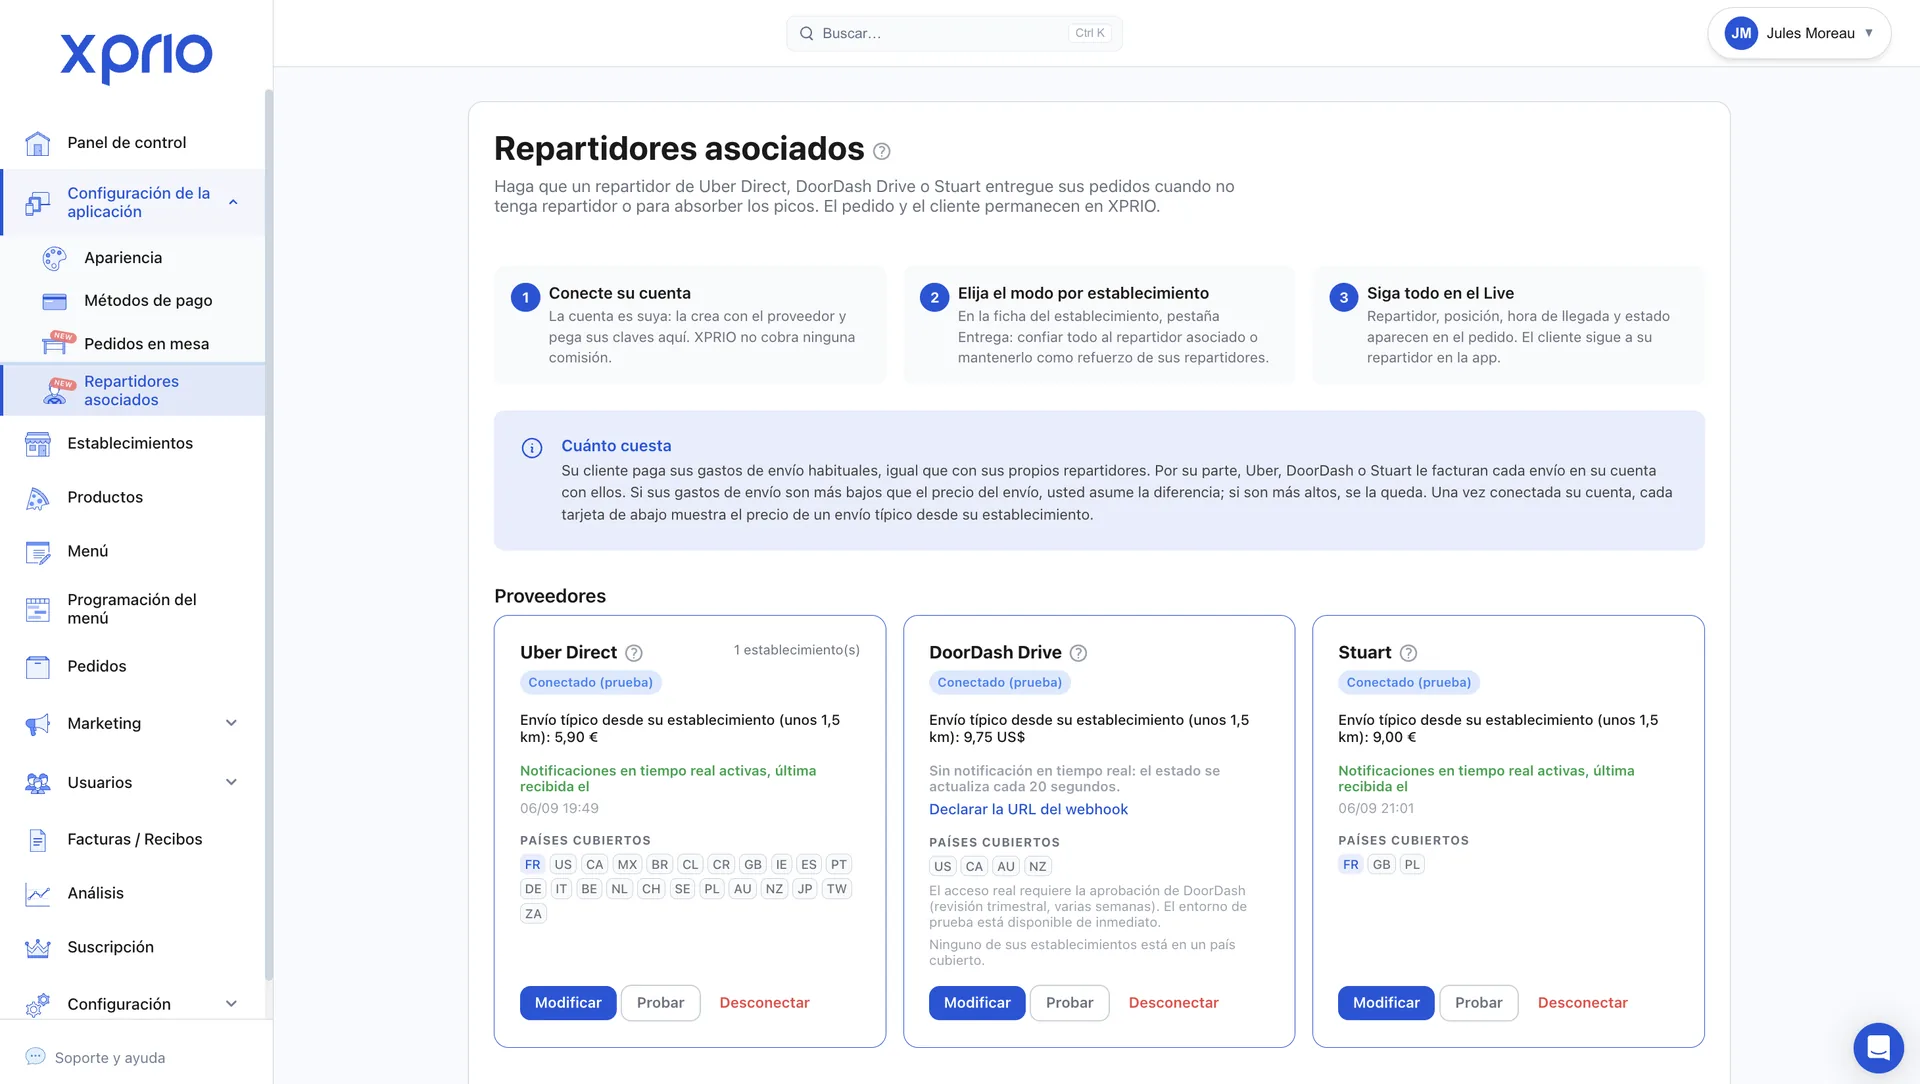Expand the Usuarios submenu chevron

point(231,783)
